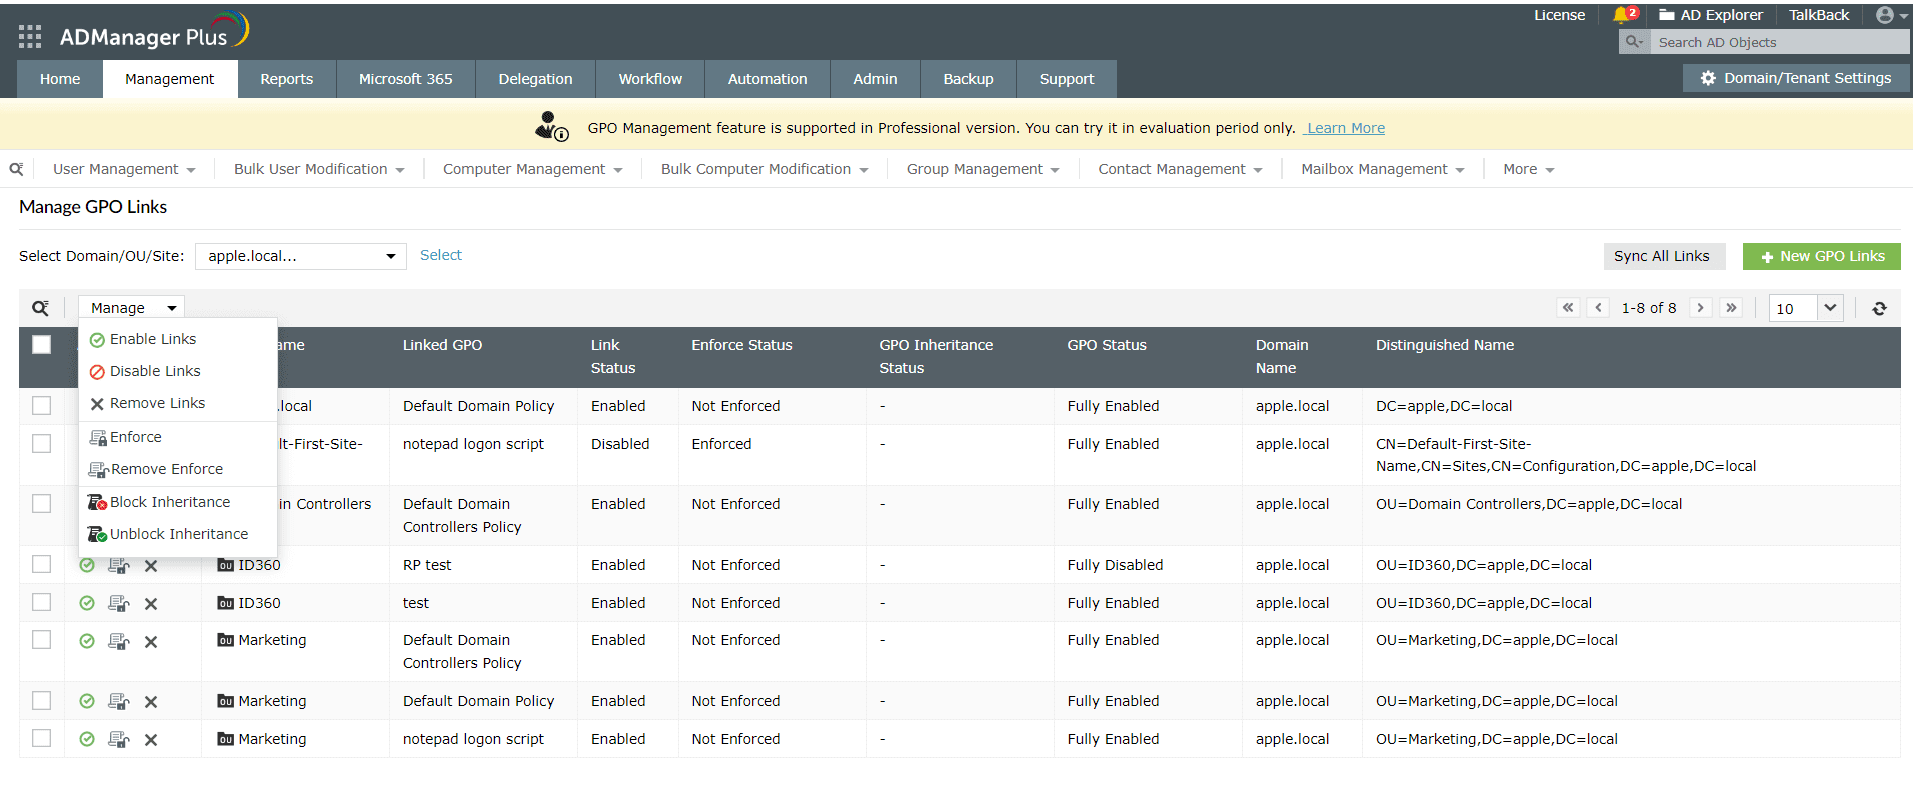The height and width of the screenshot is (807, 1913).
Task: Check Marketing Default Domain Policy row checkbox
Action: [x=41, y=700]
